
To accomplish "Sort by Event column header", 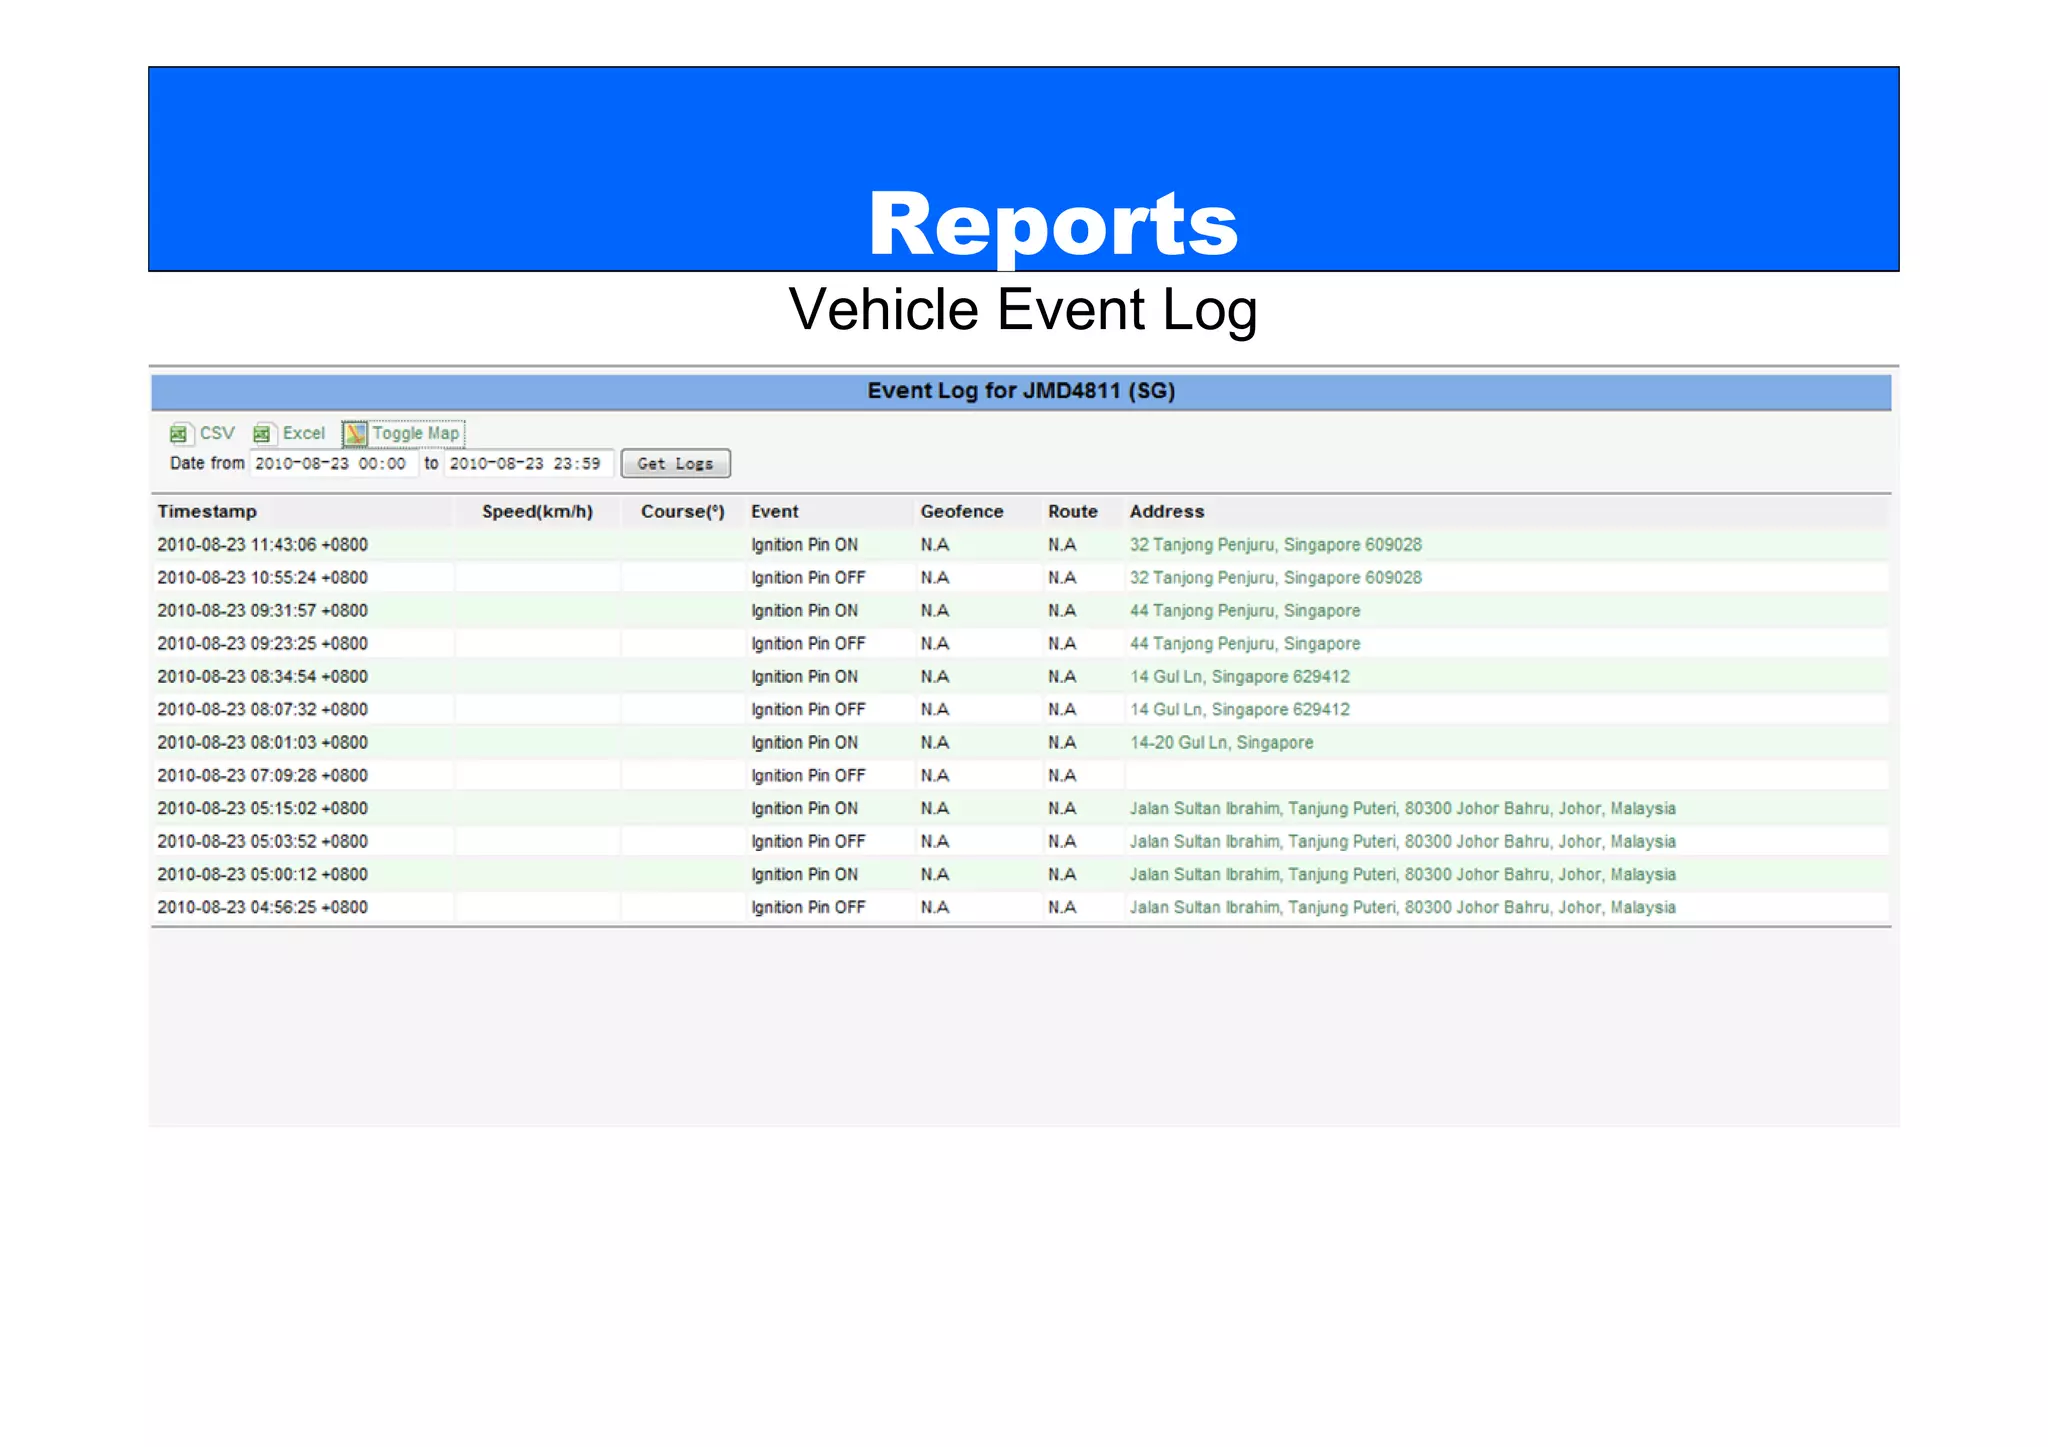I will [775, 511].
